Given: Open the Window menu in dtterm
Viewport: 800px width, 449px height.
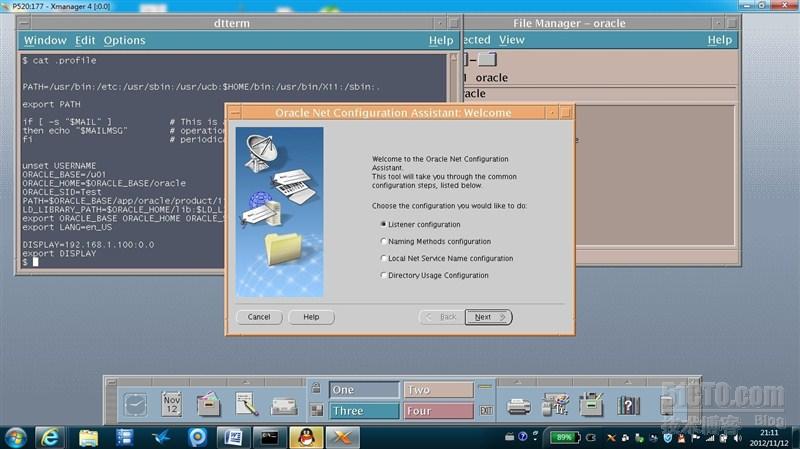Looking at the screenshot, I should pos(45,40).
